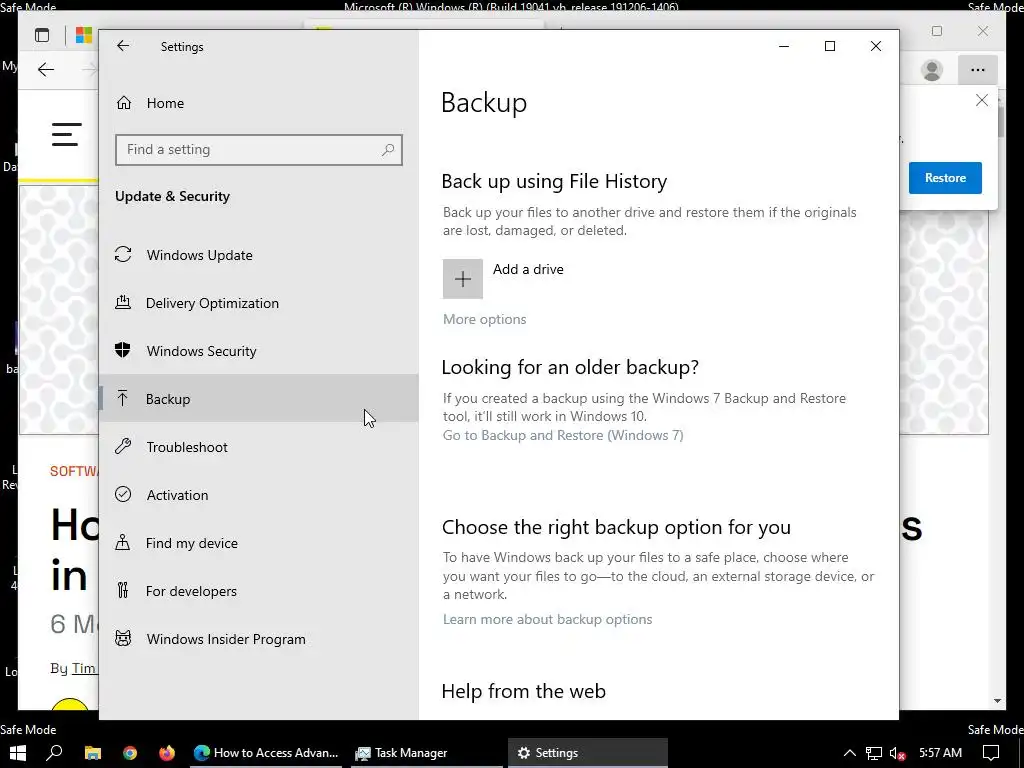Show hidden system tray icons
The width and height of the screenshot is (1024, 768).
(850, 753)
